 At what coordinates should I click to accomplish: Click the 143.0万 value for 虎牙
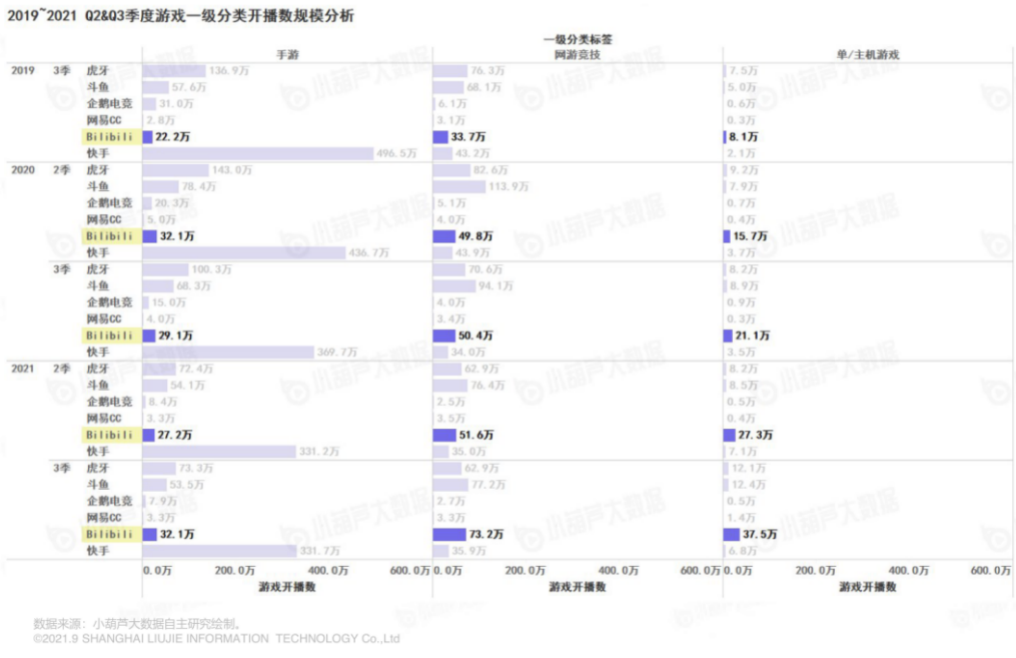pos(232,170)
